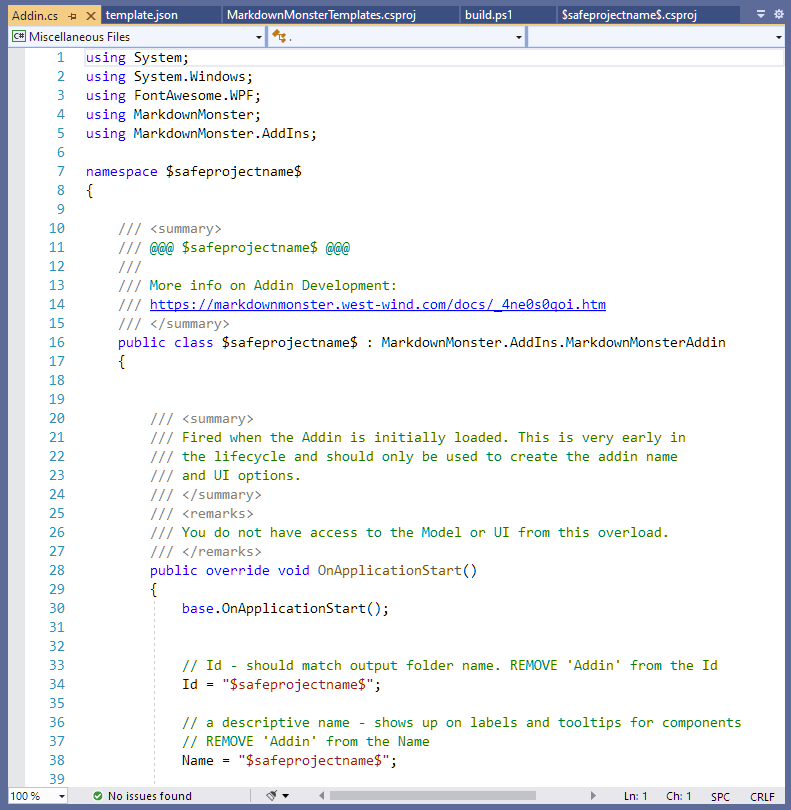
Task: Open the active files list dropdown
Action: (761, 14)
